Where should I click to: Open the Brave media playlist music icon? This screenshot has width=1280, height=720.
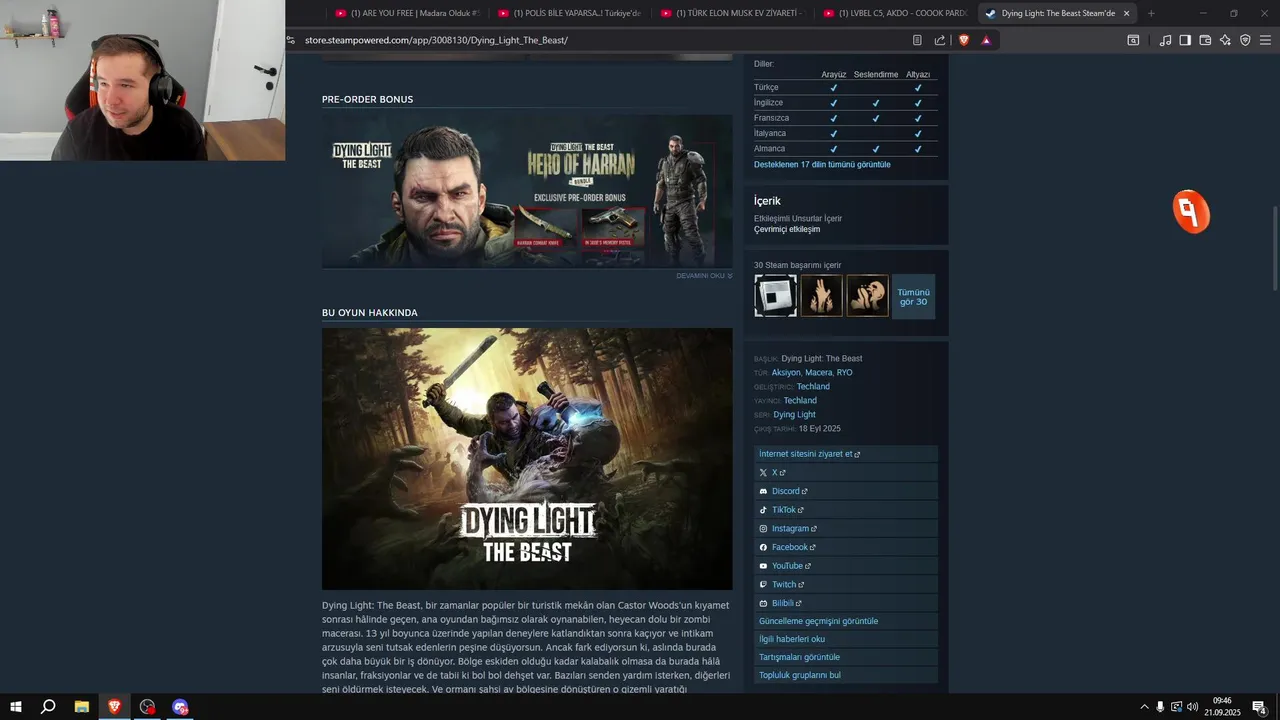click(x=1165, y=40)
